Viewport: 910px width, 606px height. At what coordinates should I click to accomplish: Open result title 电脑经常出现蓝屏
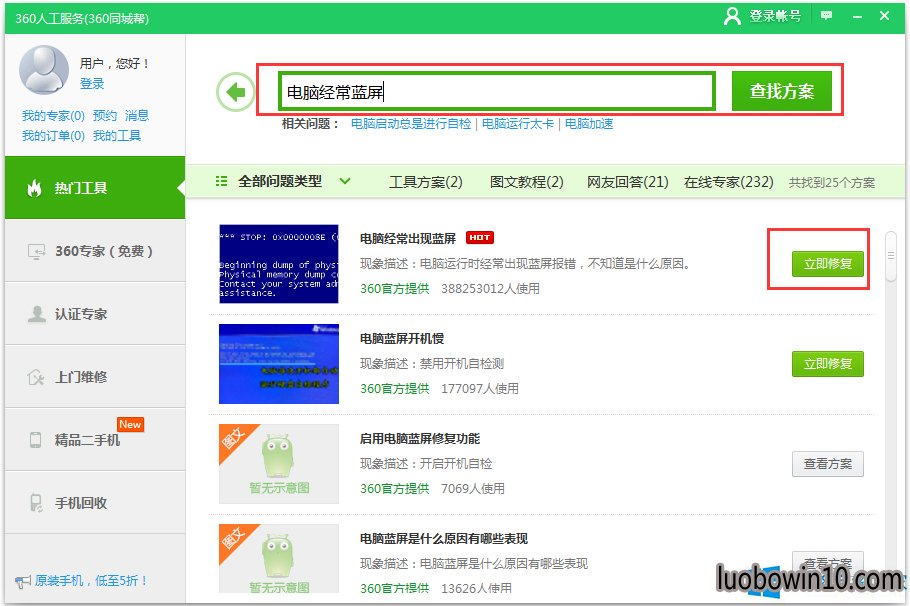[407, 238]
